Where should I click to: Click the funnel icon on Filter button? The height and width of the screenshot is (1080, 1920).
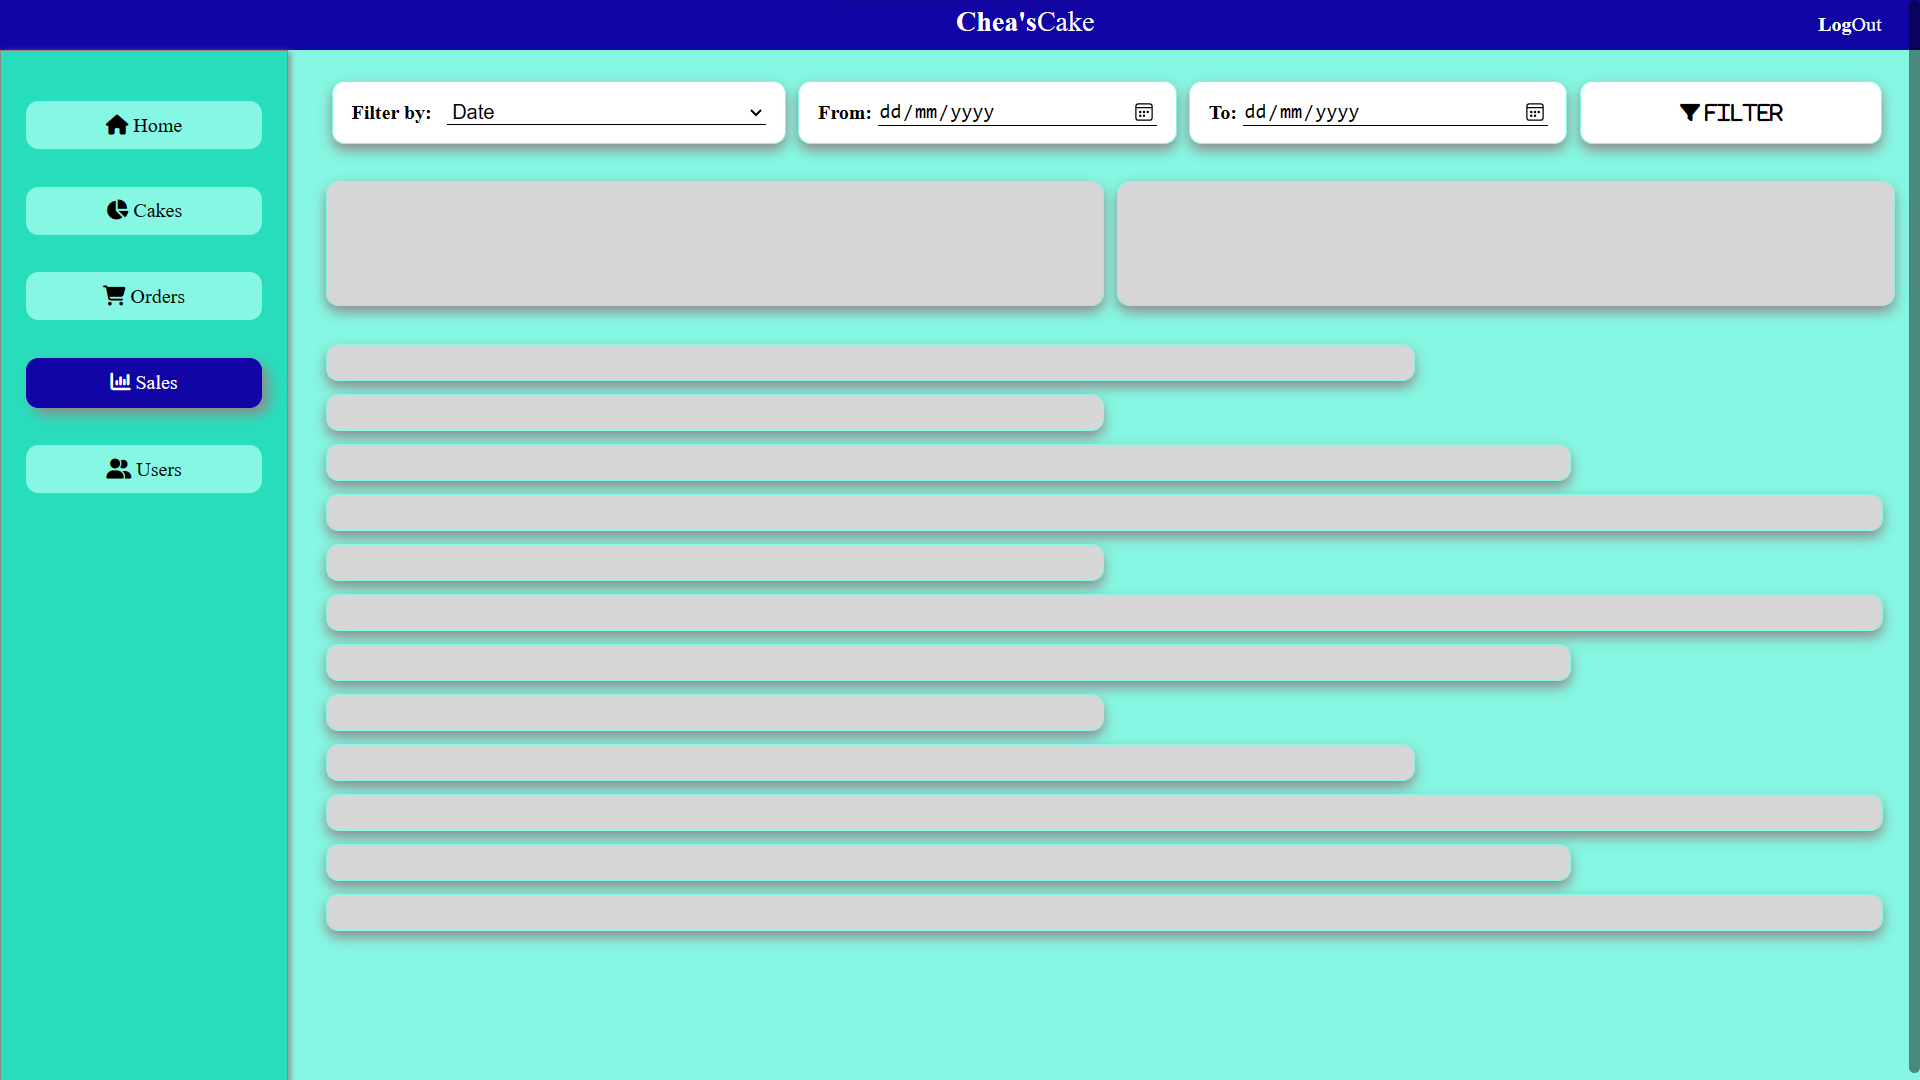1690,113
